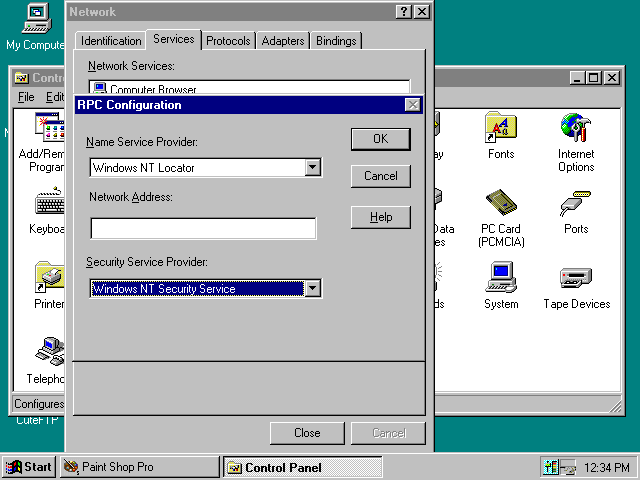This screenshot has height=480, width=640.
Task: Open the Internet Options icon
Action: [576, 129]
